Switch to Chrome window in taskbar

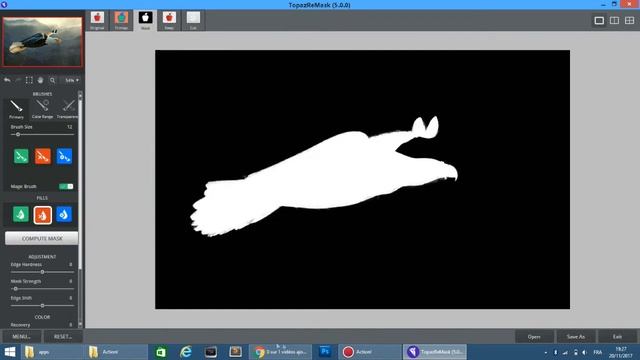(280, 352)
